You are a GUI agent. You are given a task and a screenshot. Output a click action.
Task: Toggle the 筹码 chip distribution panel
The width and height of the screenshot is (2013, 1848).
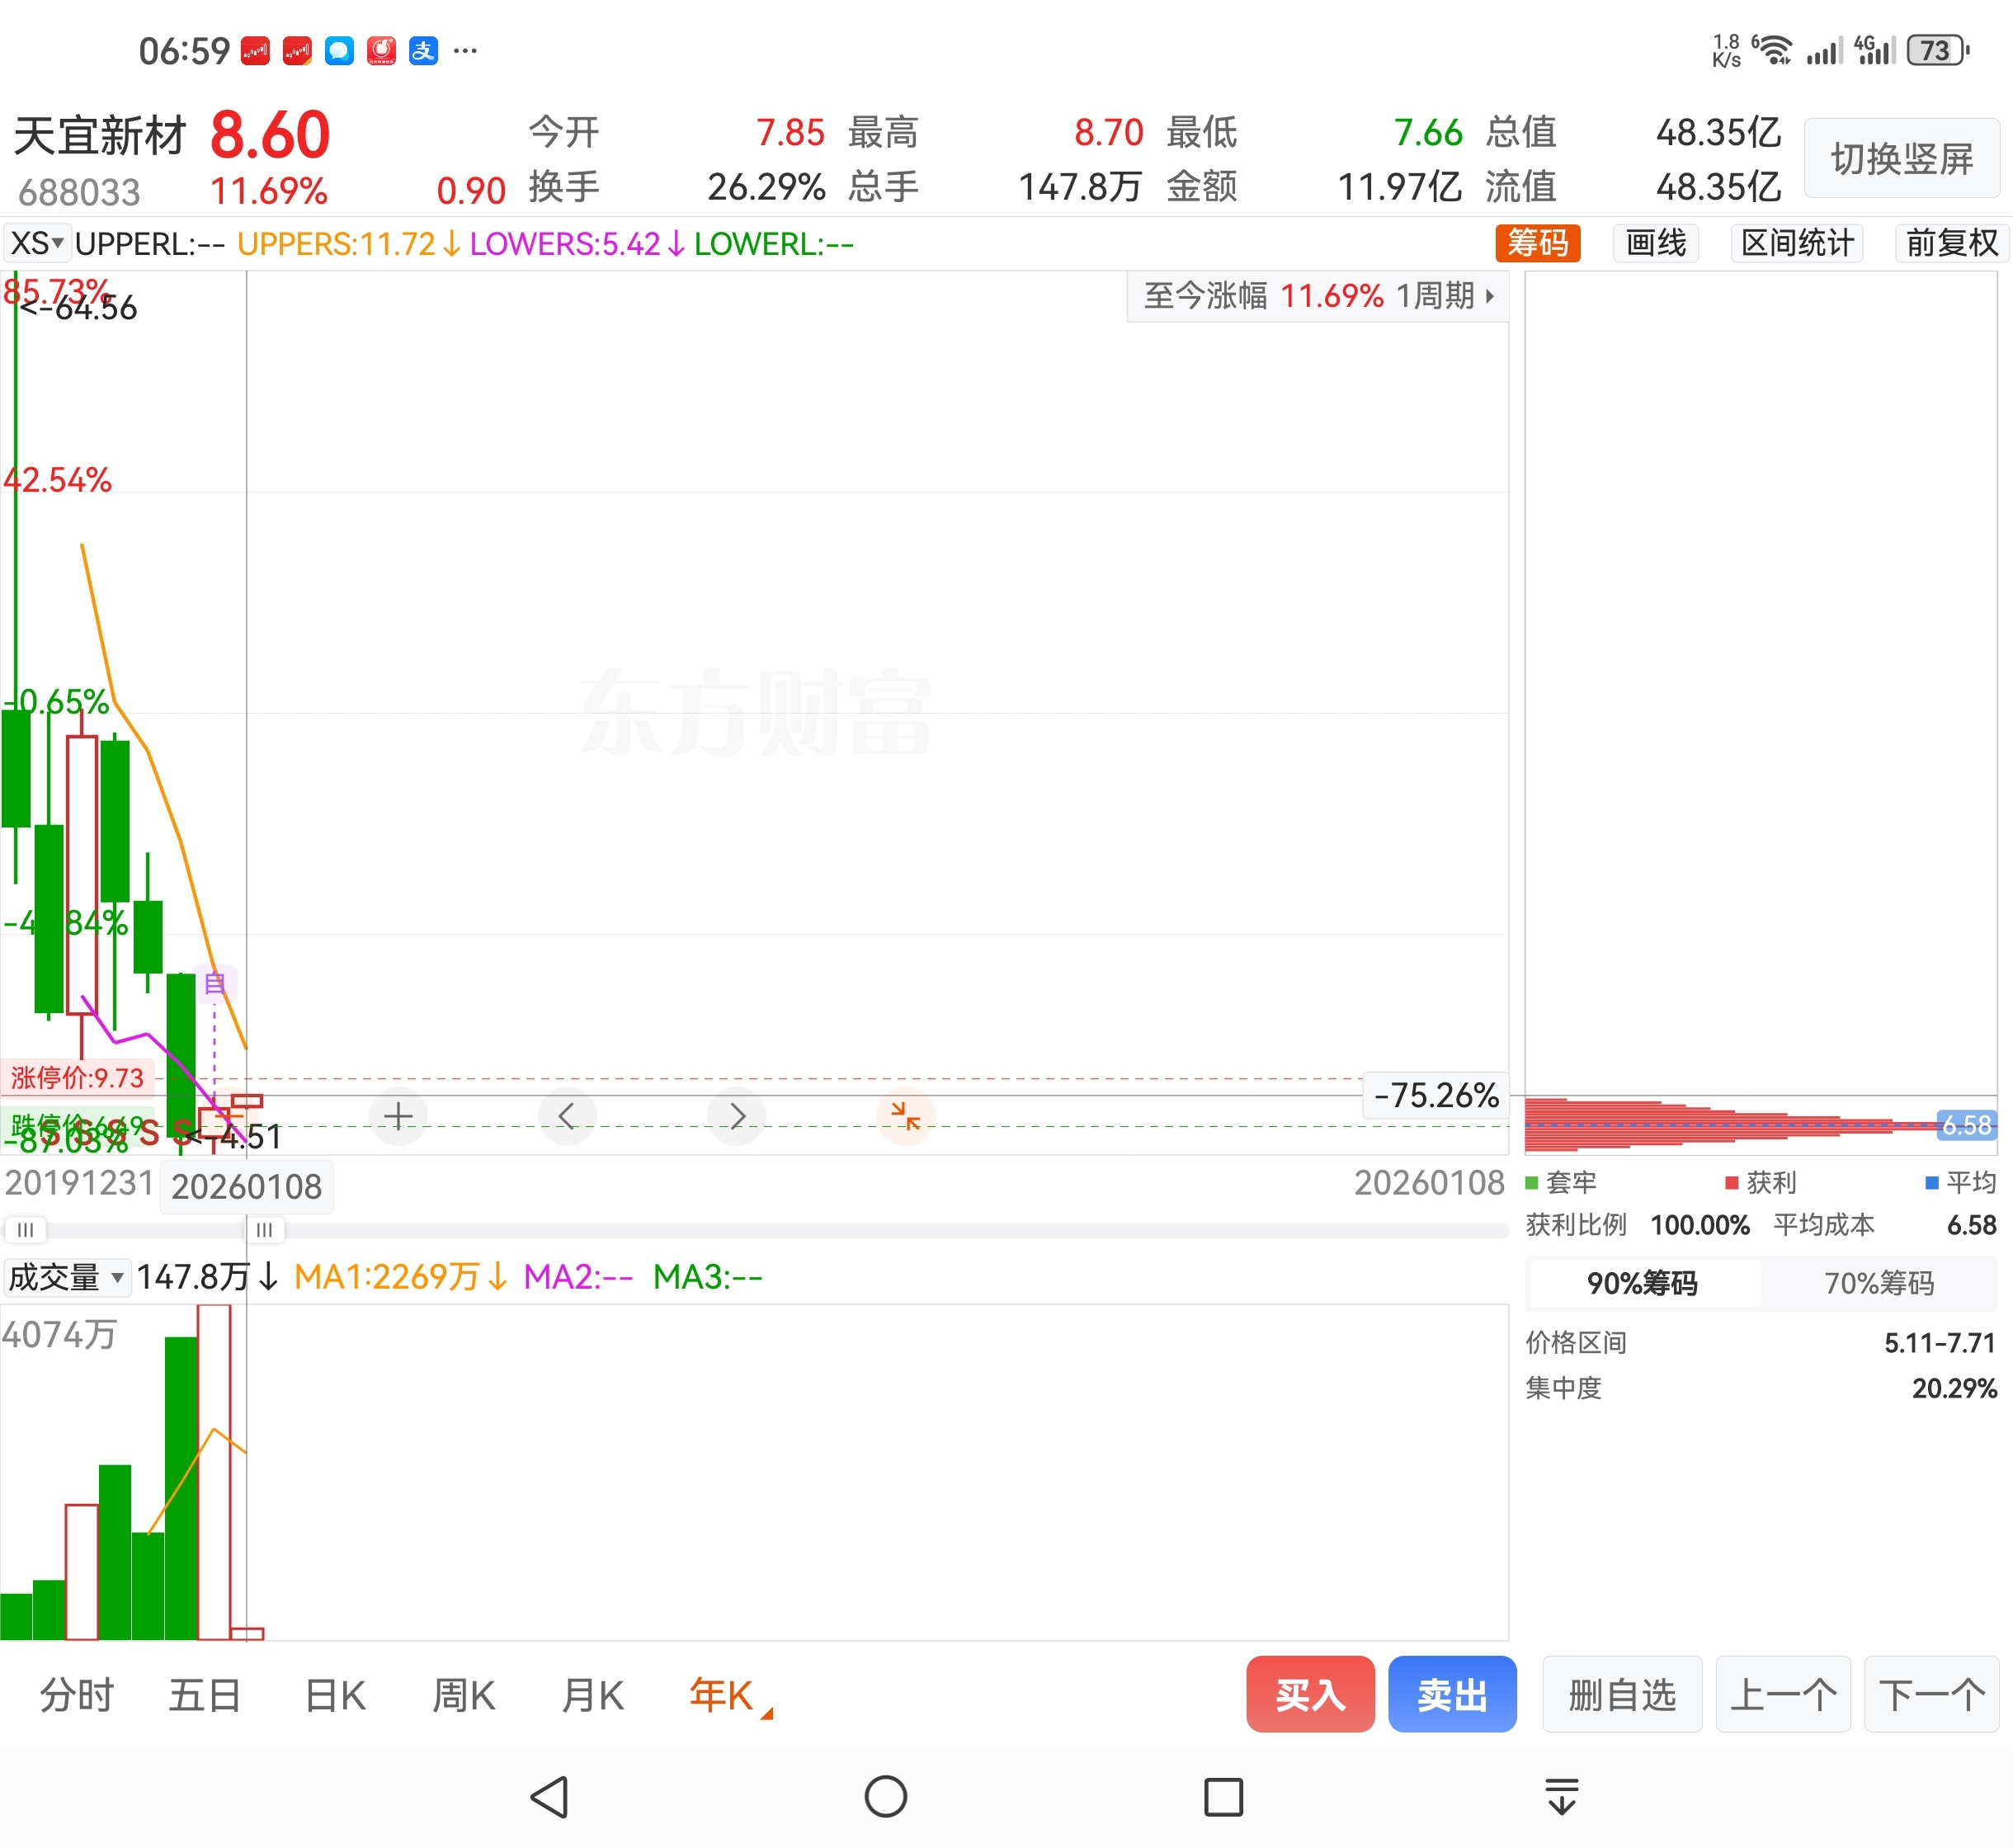(1537, 243)
